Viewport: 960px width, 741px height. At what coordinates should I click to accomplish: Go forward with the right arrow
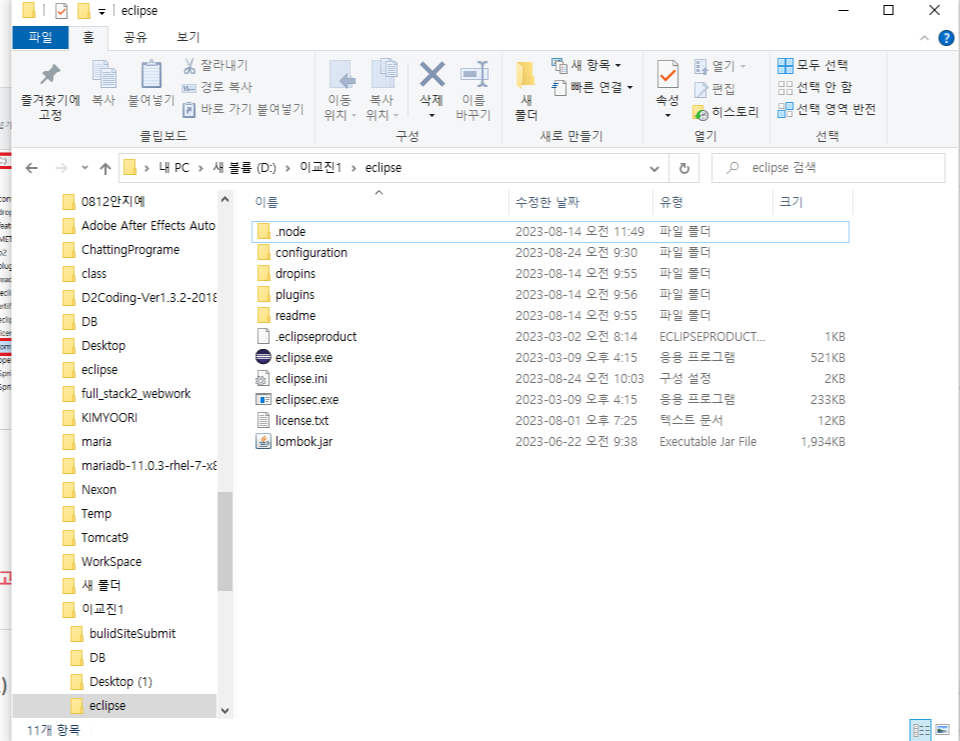61,168
